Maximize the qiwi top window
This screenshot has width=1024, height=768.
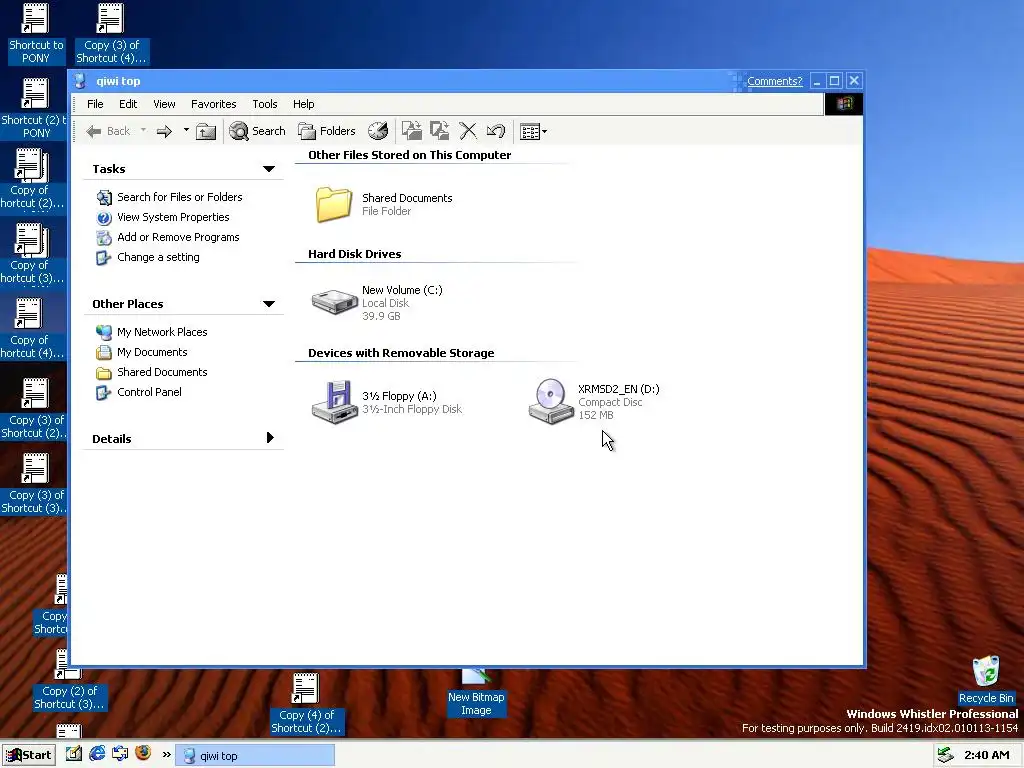(x=834, y=81)
